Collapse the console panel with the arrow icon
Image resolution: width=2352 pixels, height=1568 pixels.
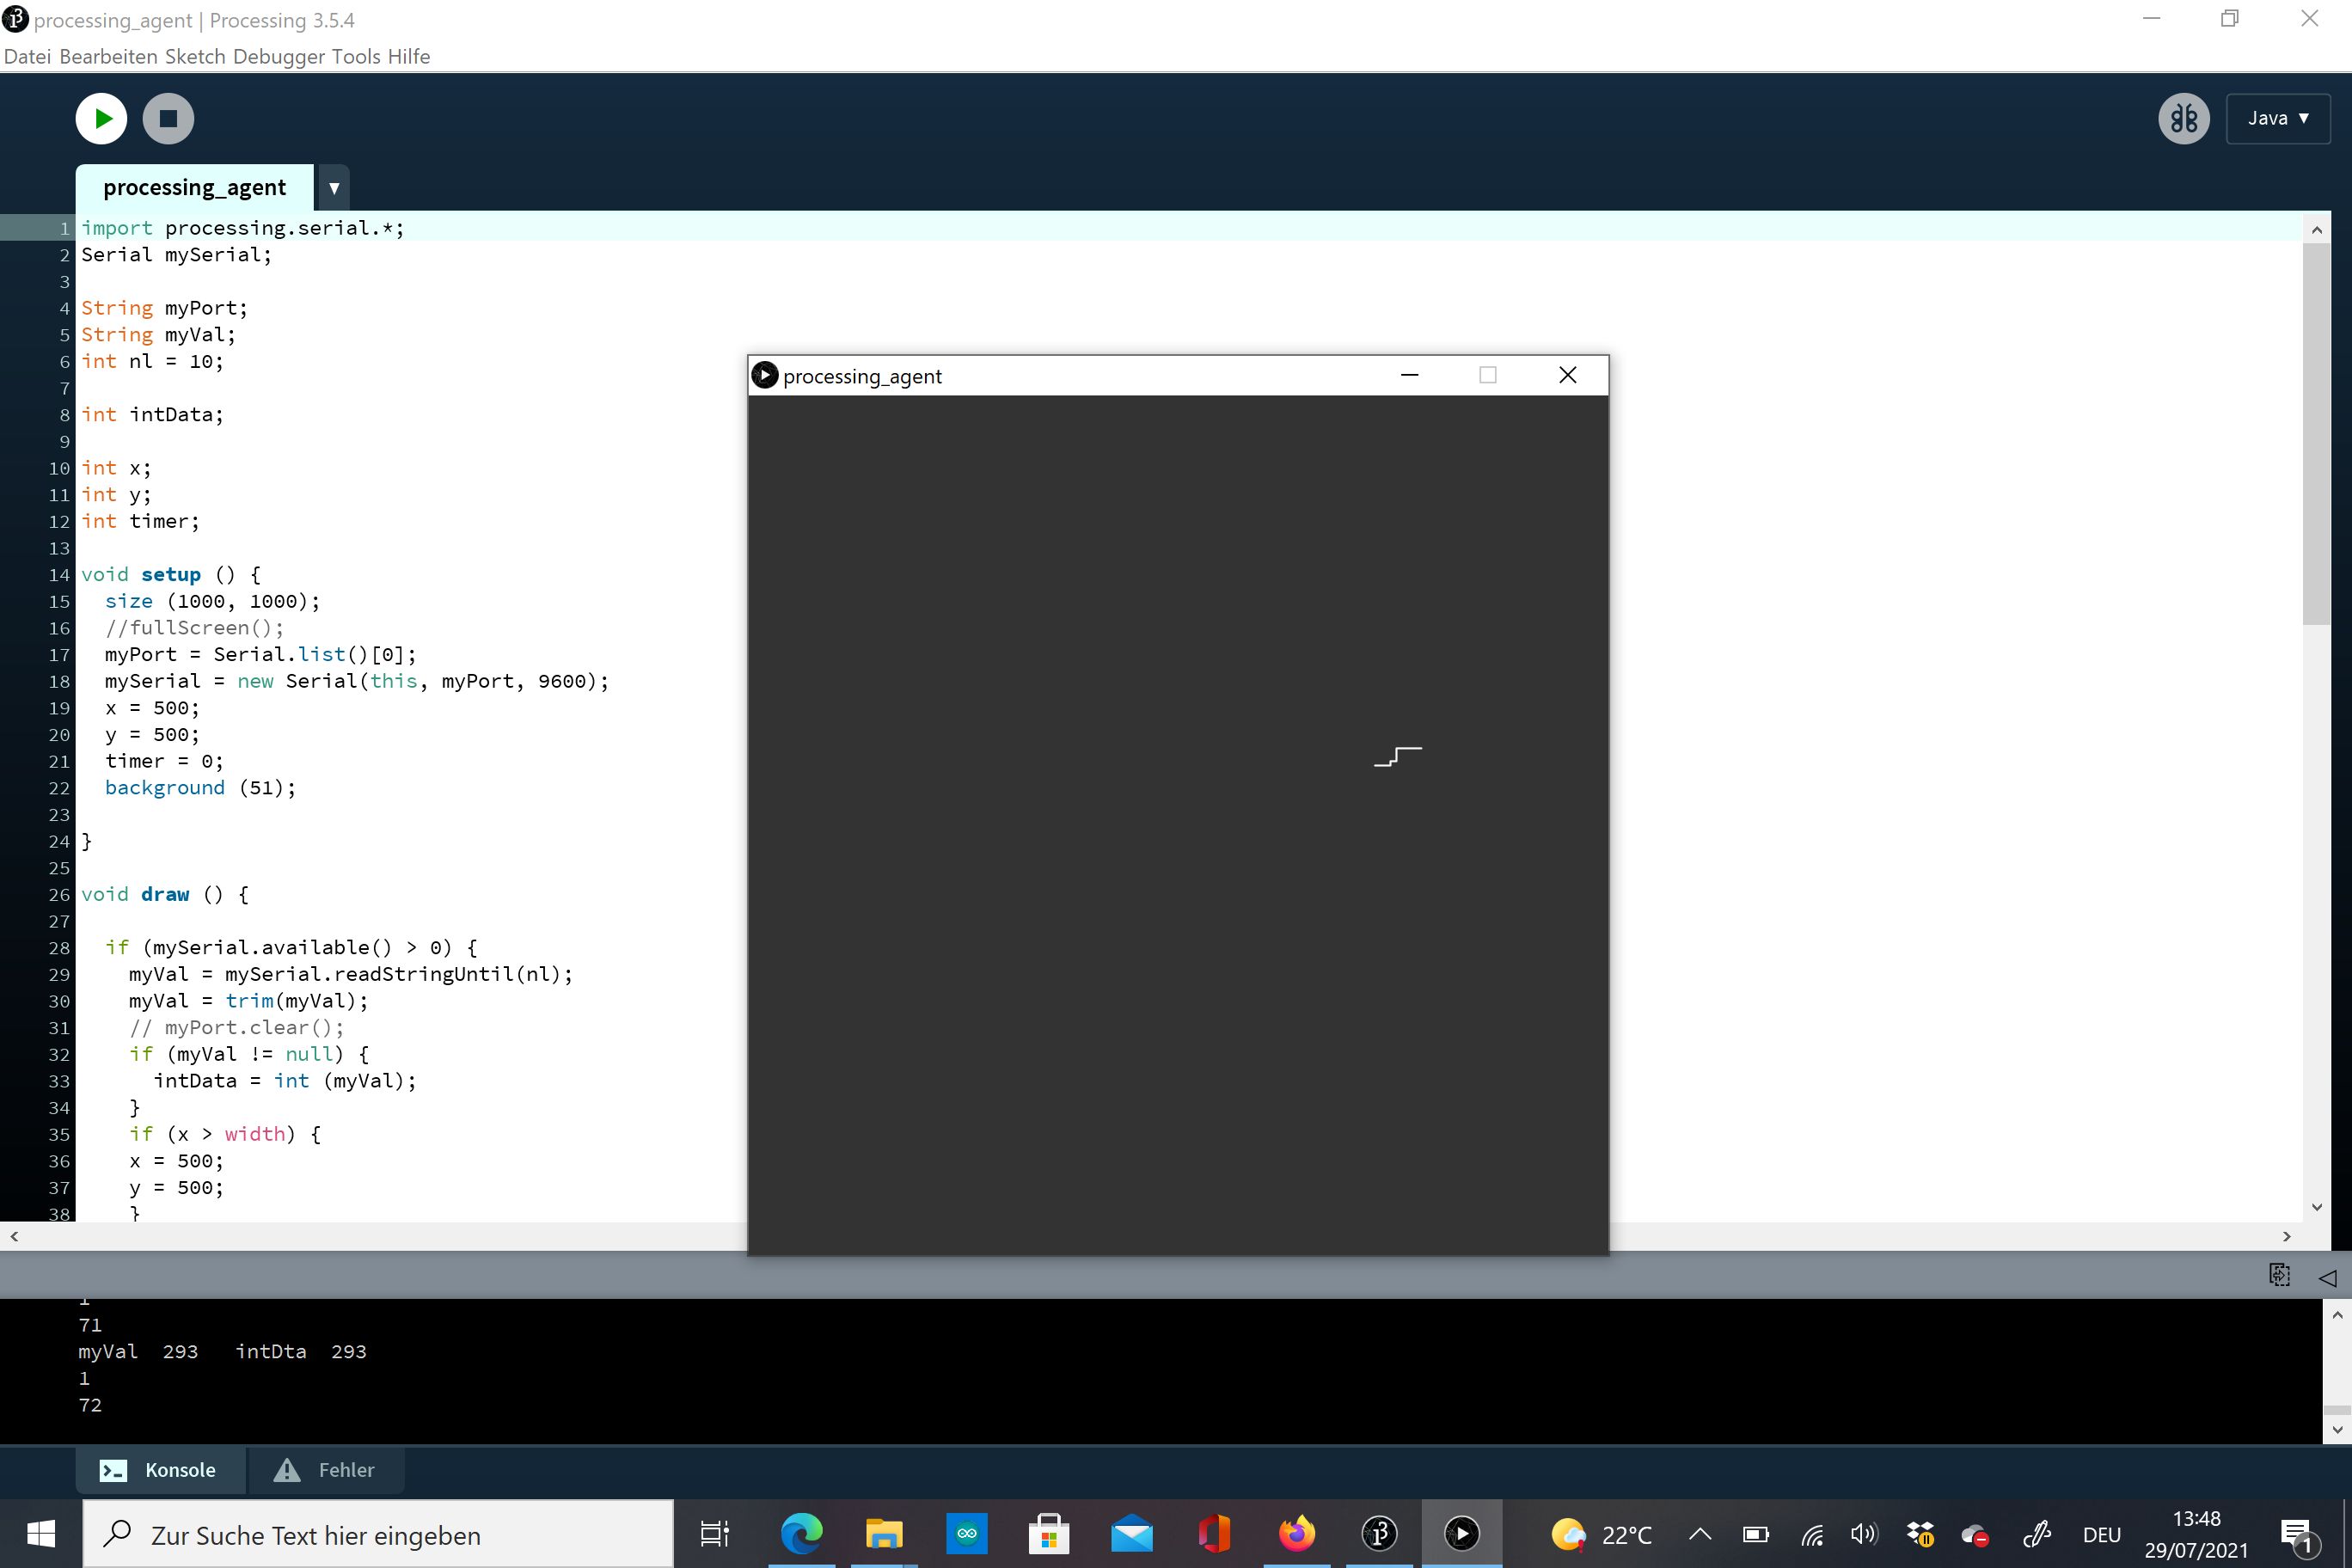click(x=2326, y=1277)
